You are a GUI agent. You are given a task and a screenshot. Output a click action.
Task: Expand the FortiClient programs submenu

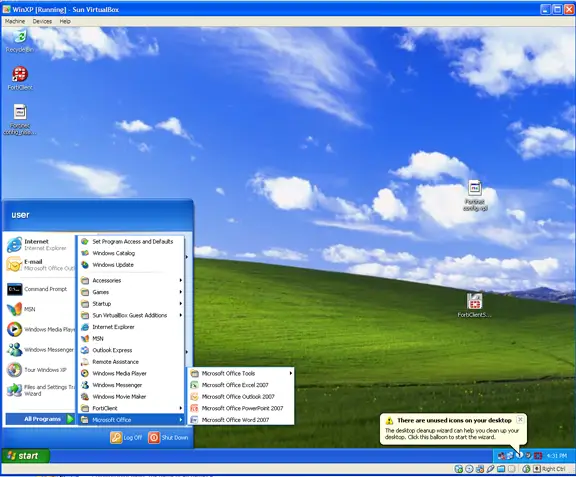click(x=132, y=408)
